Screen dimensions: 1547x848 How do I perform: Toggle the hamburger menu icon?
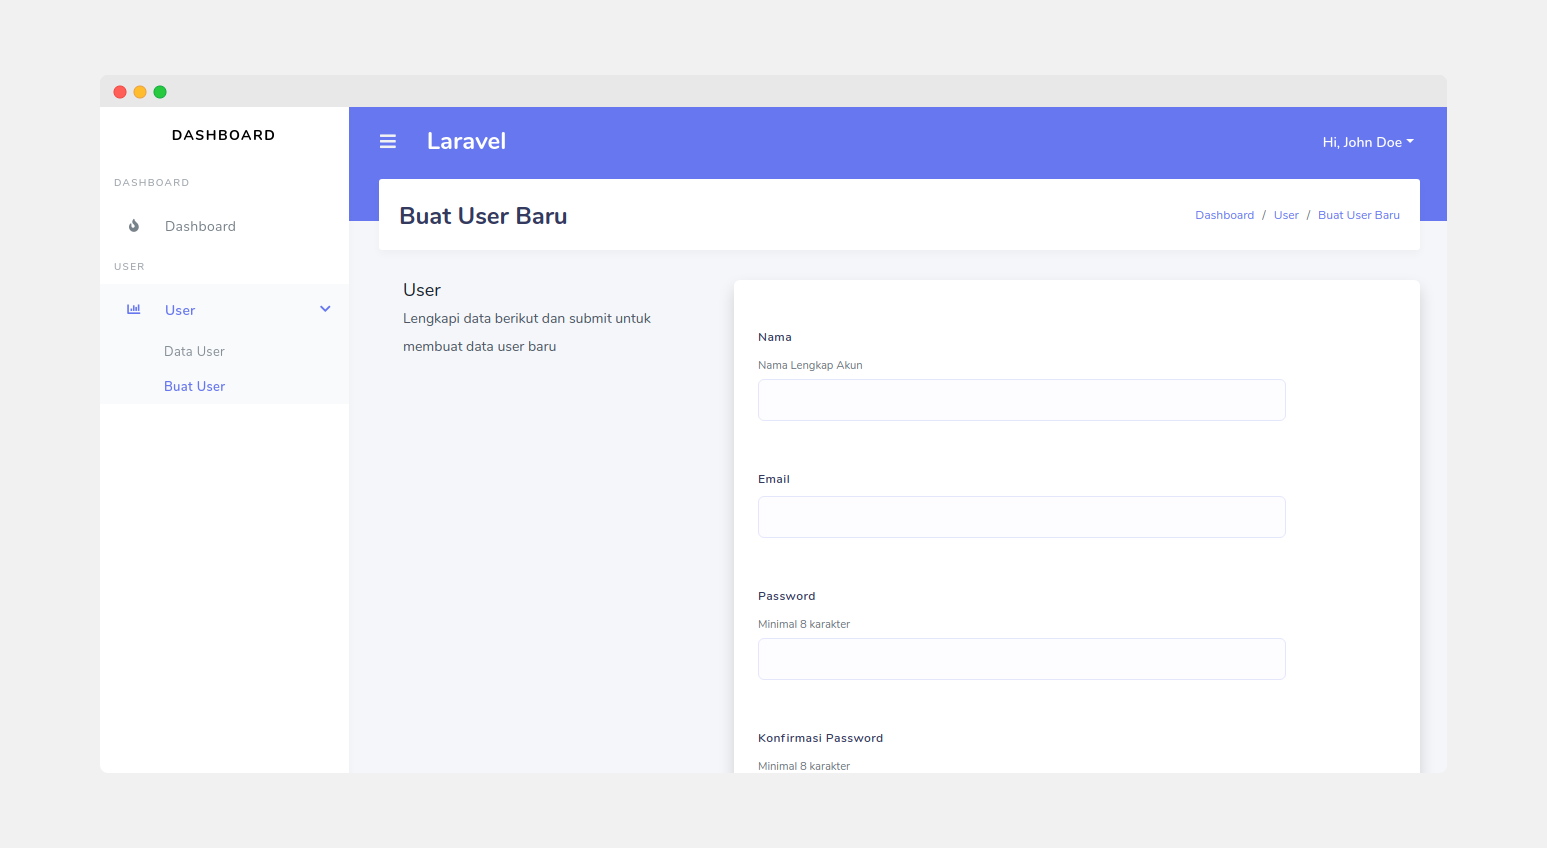click(388, 142)
